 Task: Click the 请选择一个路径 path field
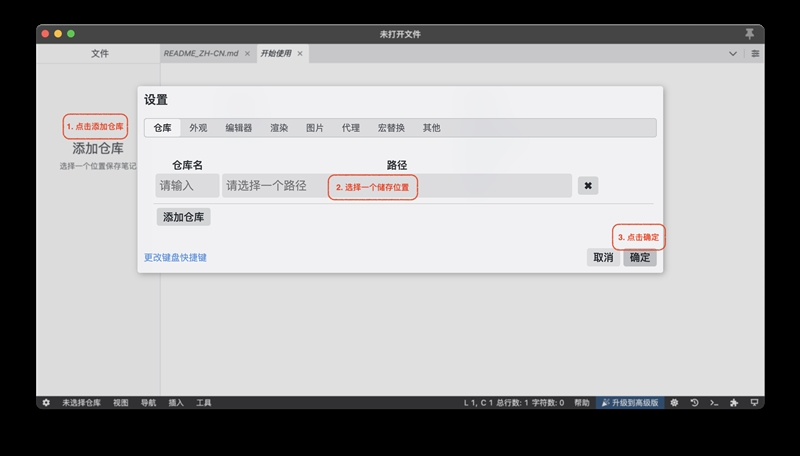coord(397,186)
